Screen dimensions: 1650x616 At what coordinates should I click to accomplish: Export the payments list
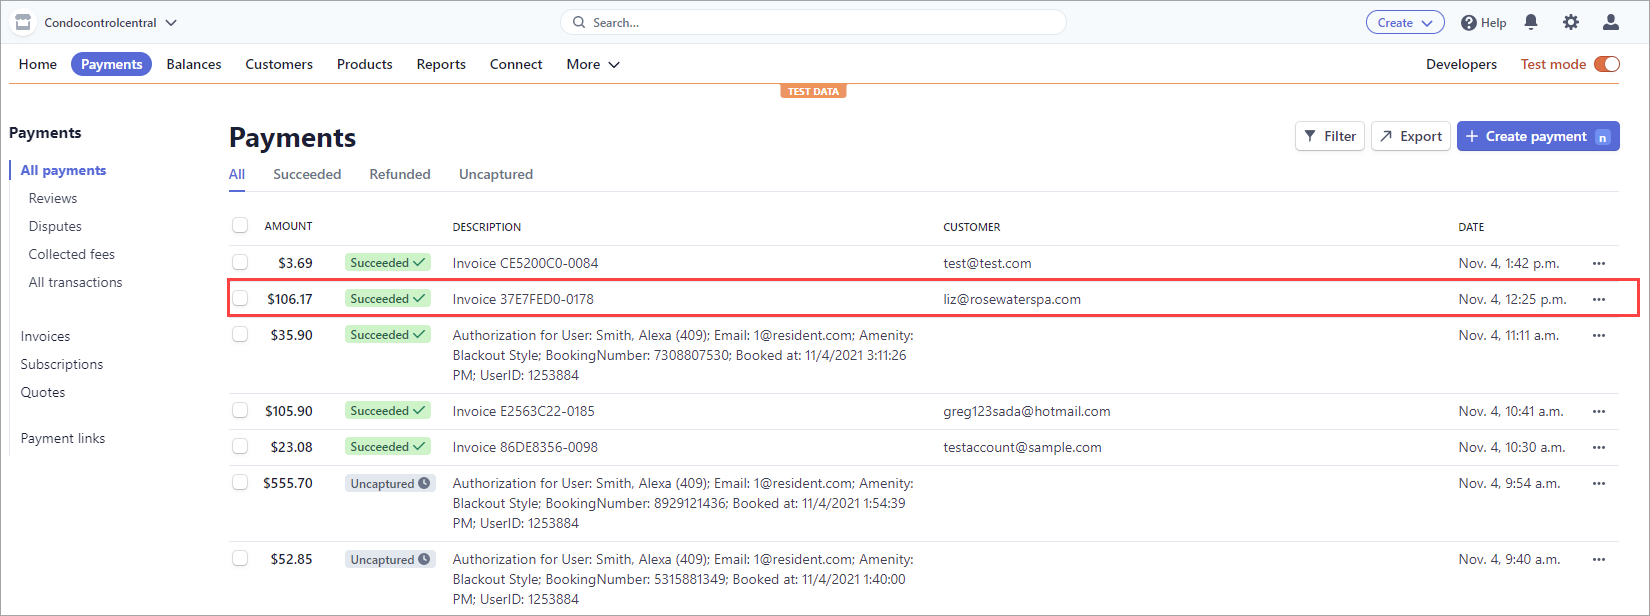pos(1410,136)
